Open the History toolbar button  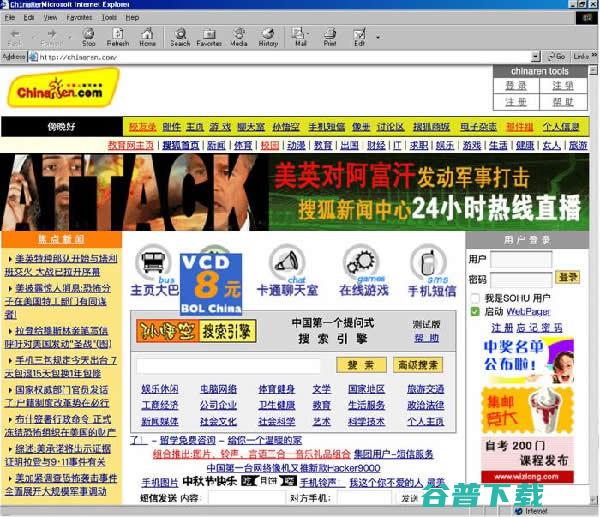(268, 37)
